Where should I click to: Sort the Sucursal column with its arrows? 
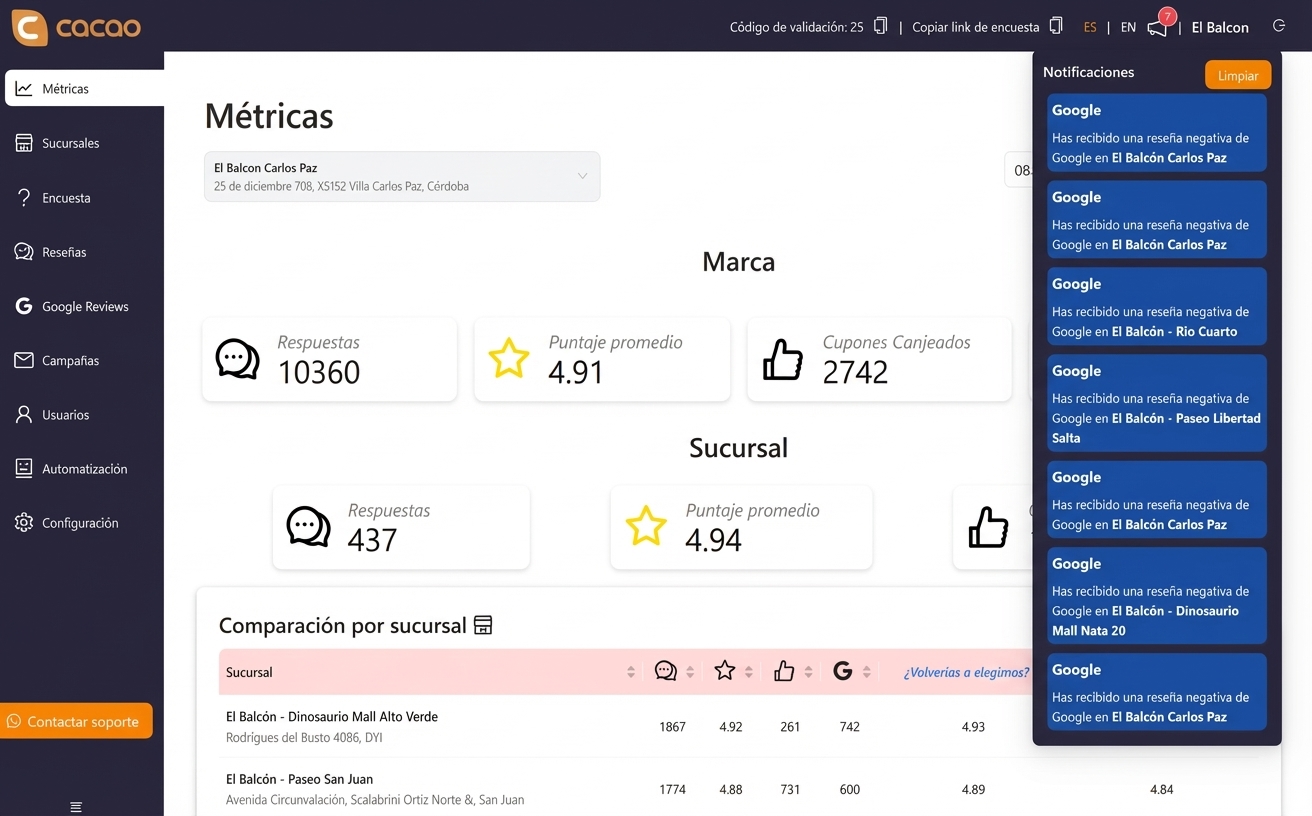(x=630, y=671)
